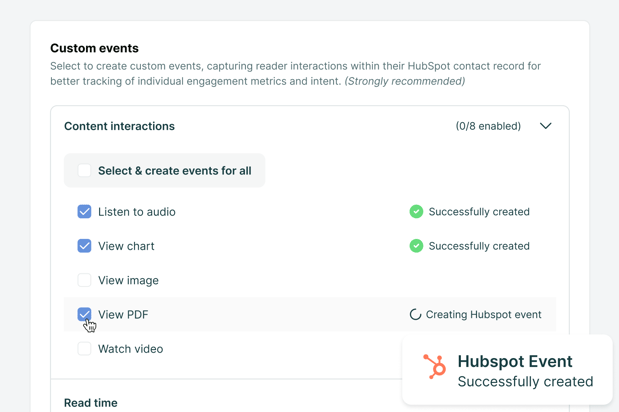
Task: Click the Watch video label
Action: pyautogui.click(x=130, y=349)
